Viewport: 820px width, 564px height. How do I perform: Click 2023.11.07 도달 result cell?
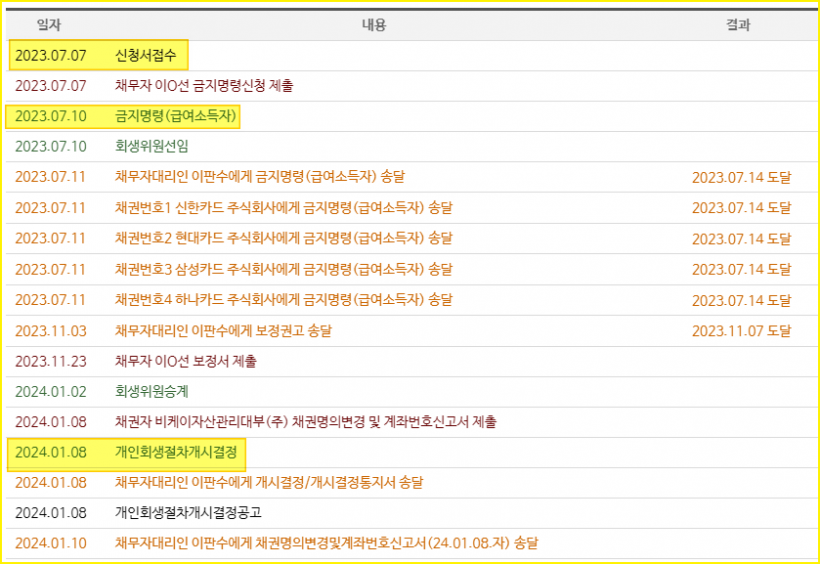pos(742,331)
